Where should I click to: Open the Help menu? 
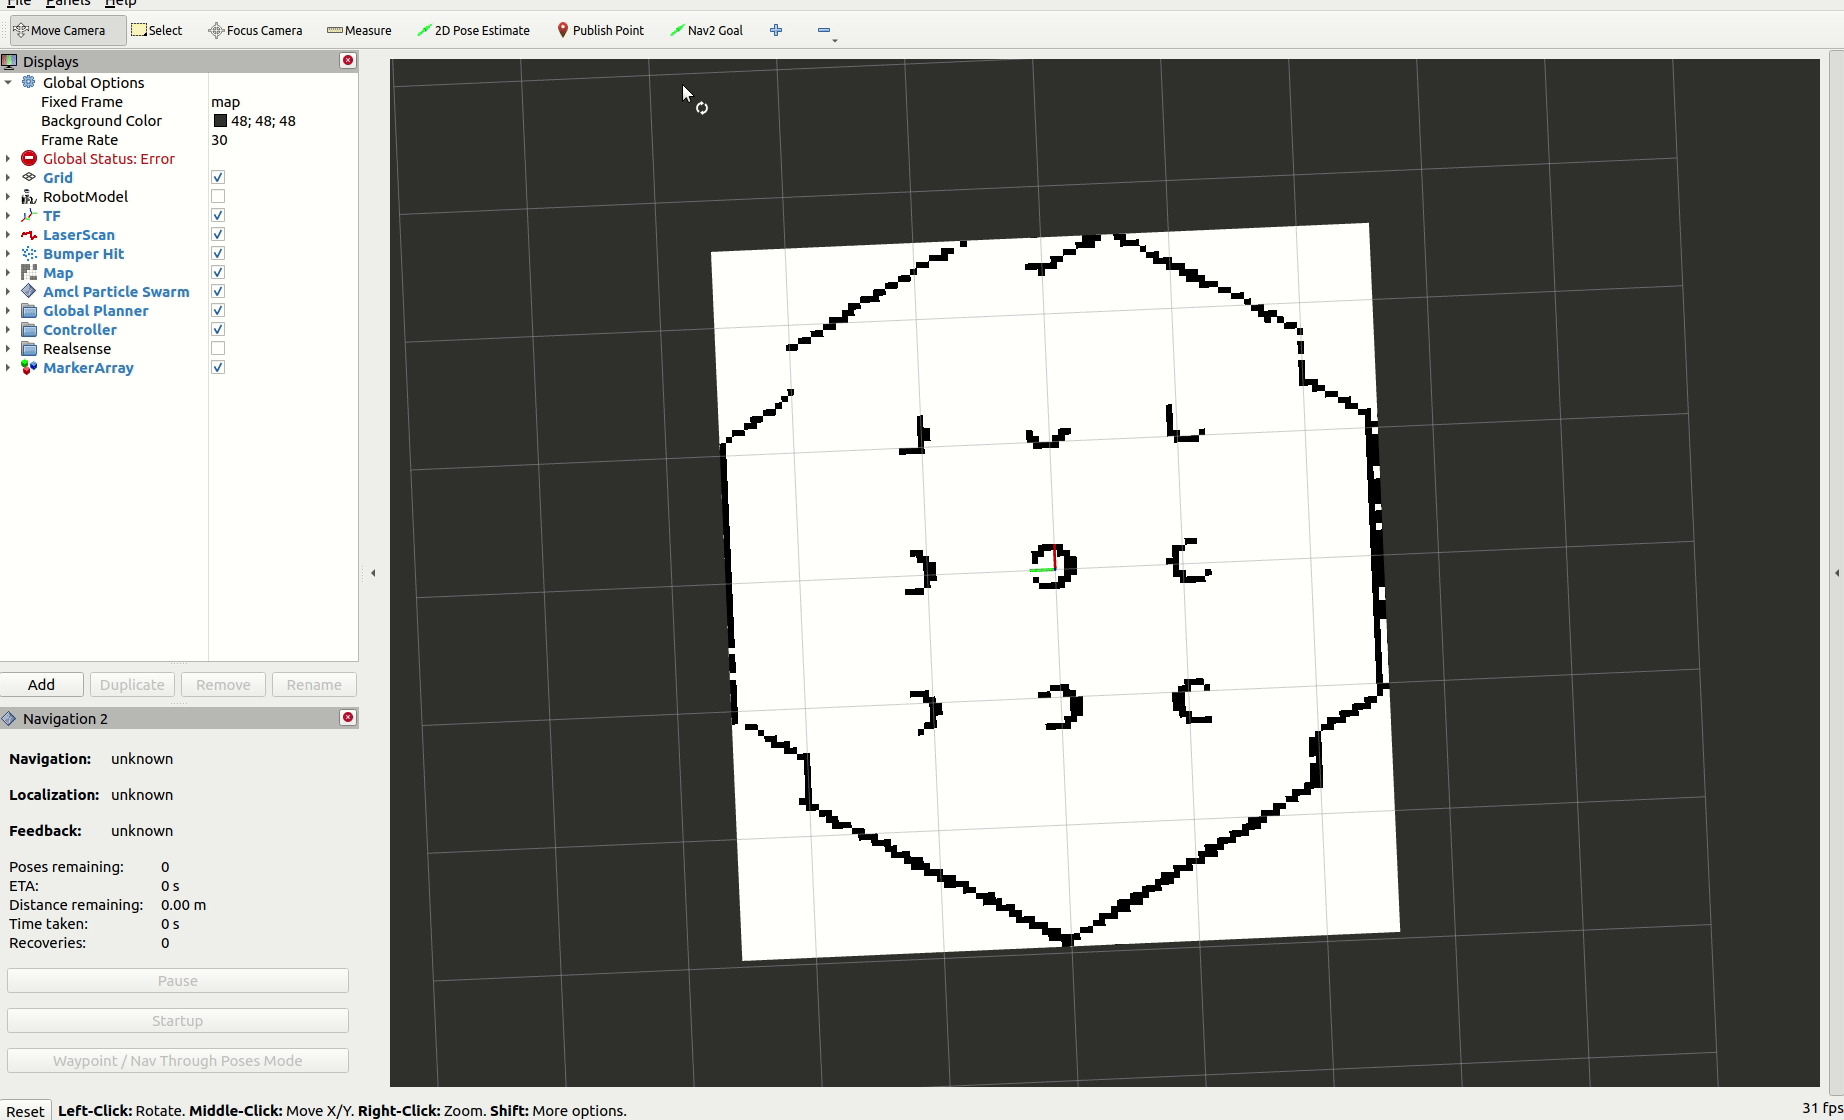[x=120, y=3]
